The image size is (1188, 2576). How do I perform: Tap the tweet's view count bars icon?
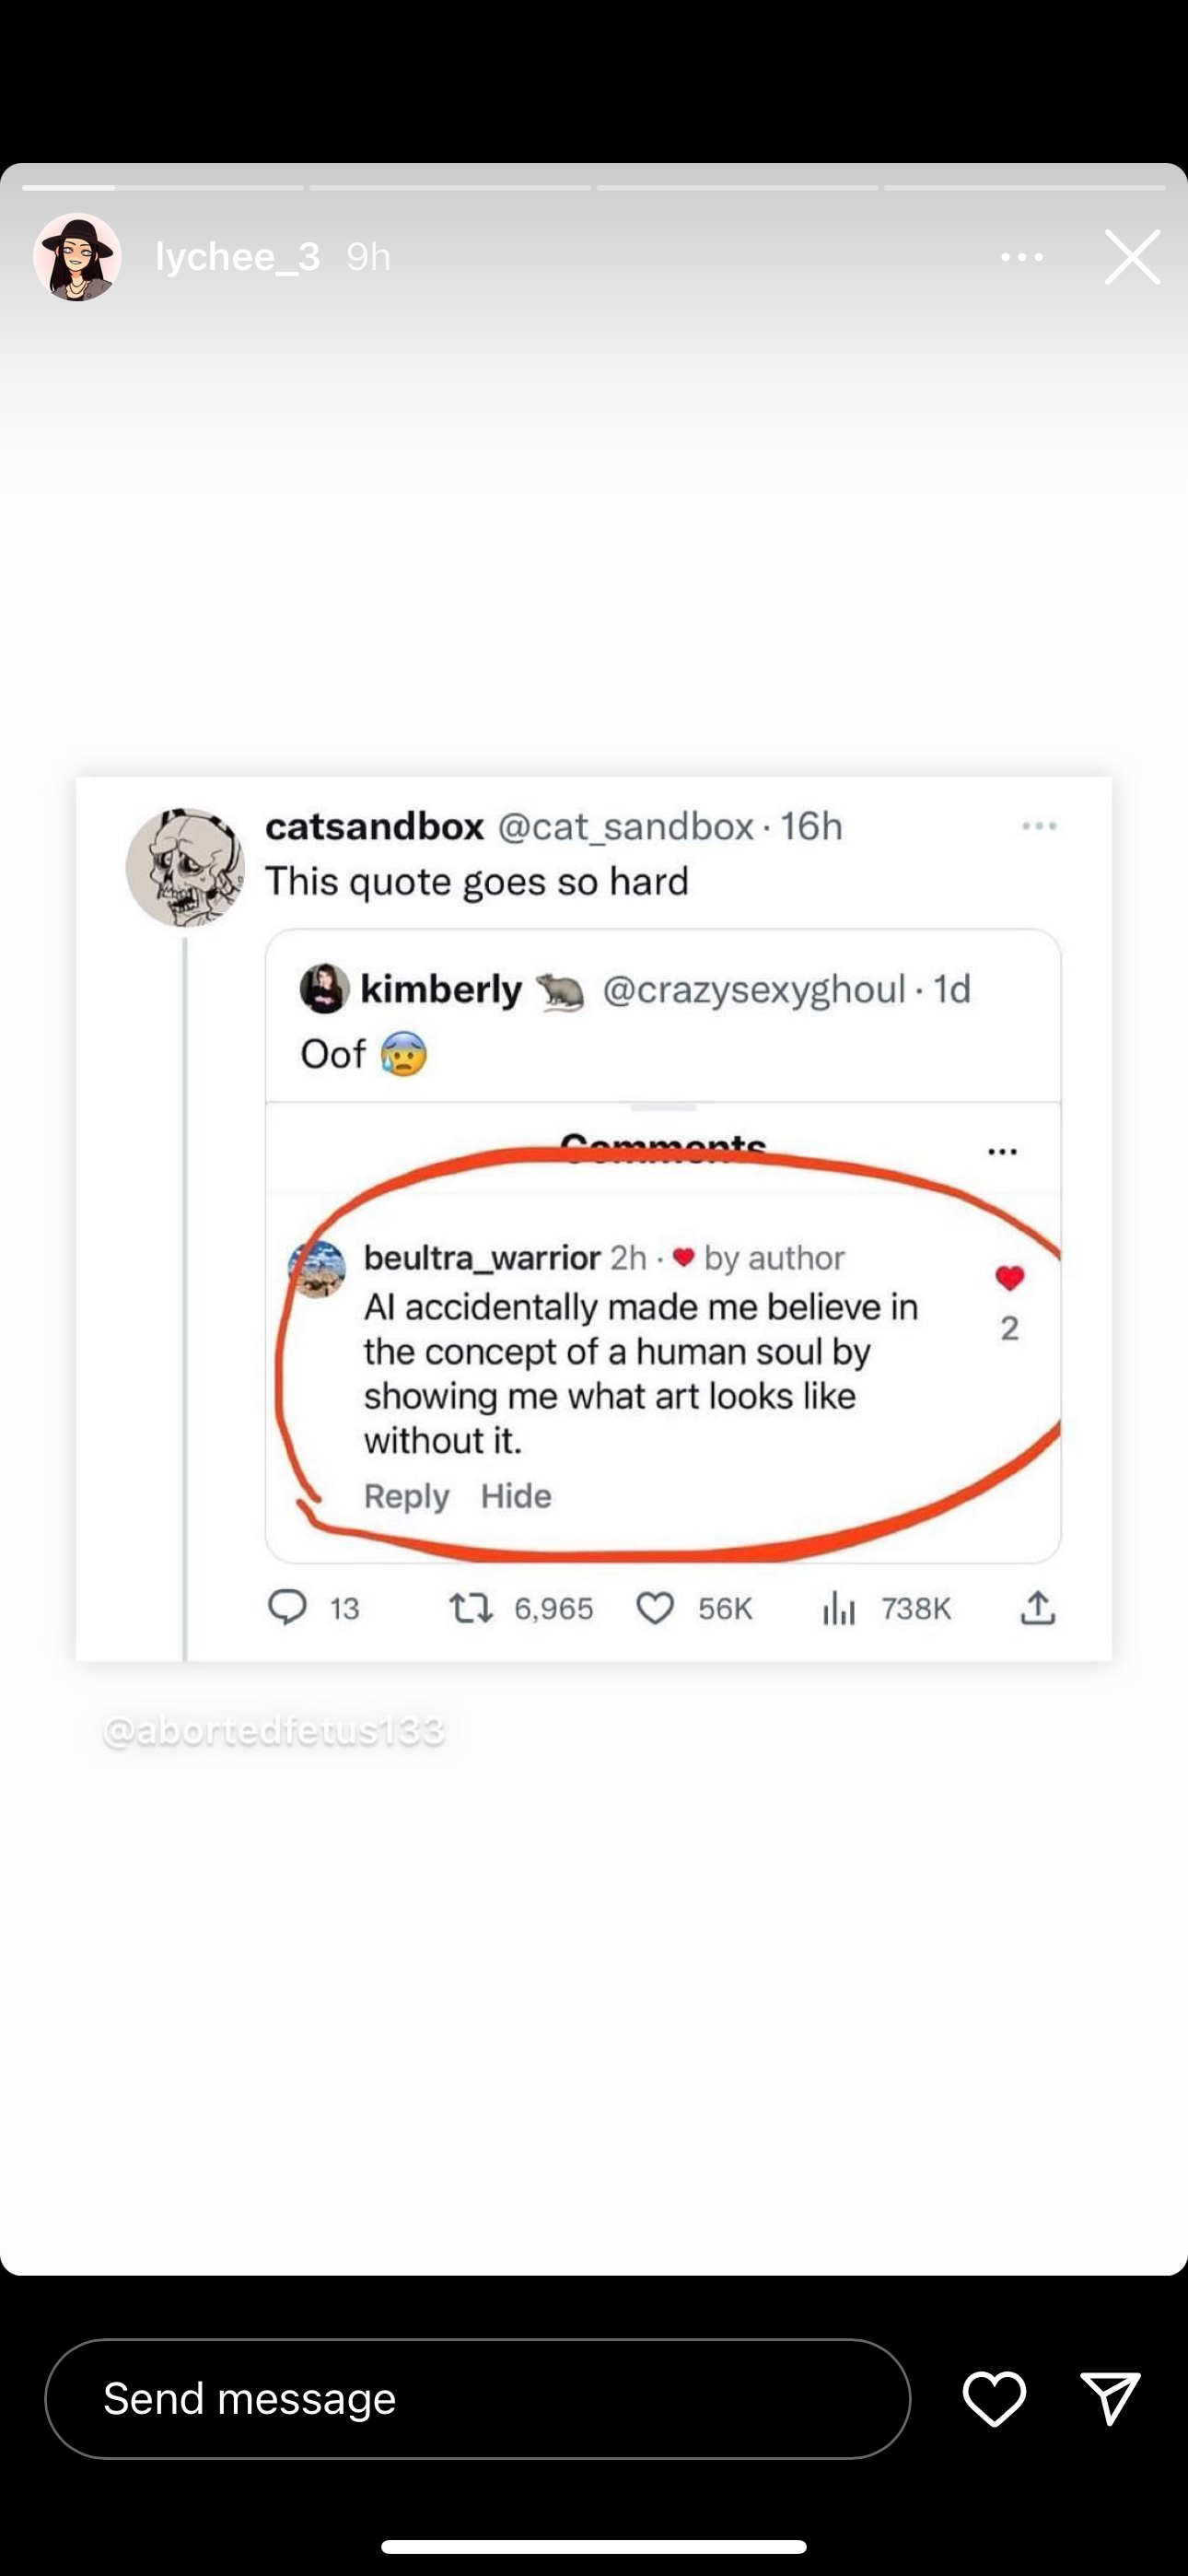coord(838,1608)
